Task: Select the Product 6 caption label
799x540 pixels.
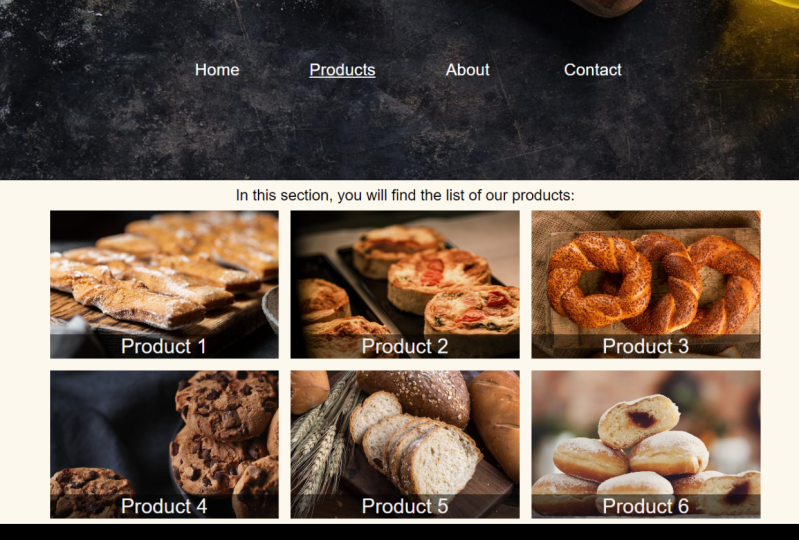Action: 646,506
